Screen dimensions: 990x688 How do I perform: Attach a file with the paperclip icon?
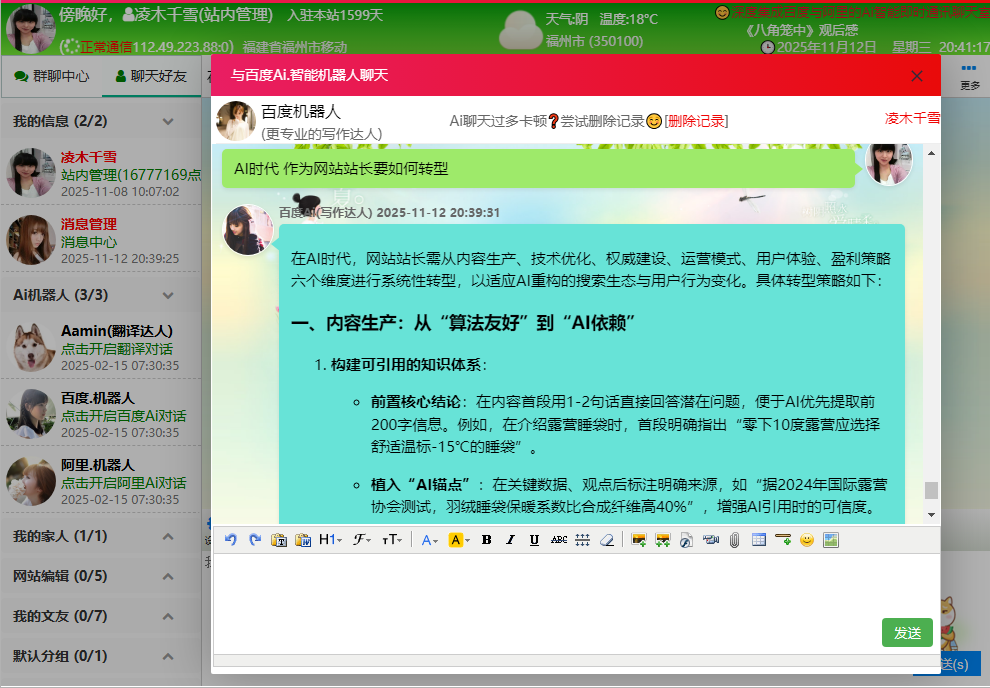tap(736, 540)
